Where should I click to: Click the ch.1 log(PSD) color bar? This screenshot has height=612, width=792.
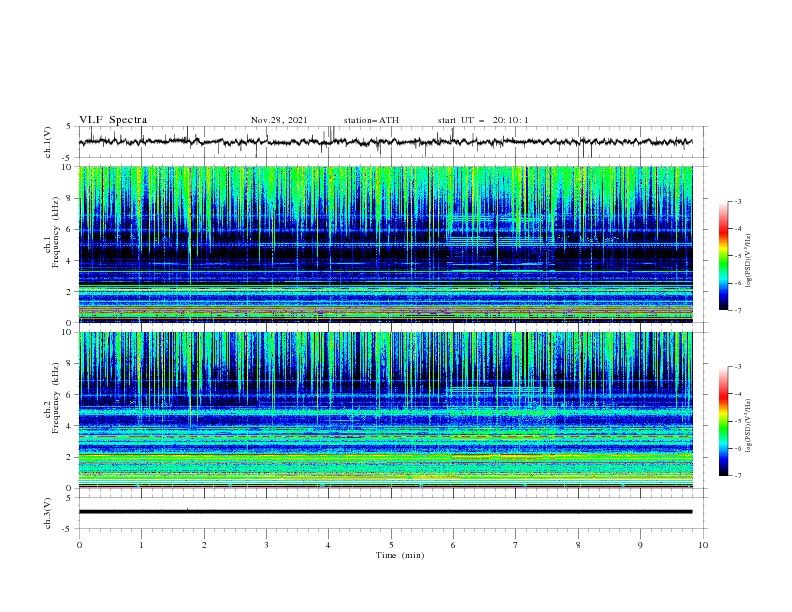pyautogui.click(x=723, y=256)
